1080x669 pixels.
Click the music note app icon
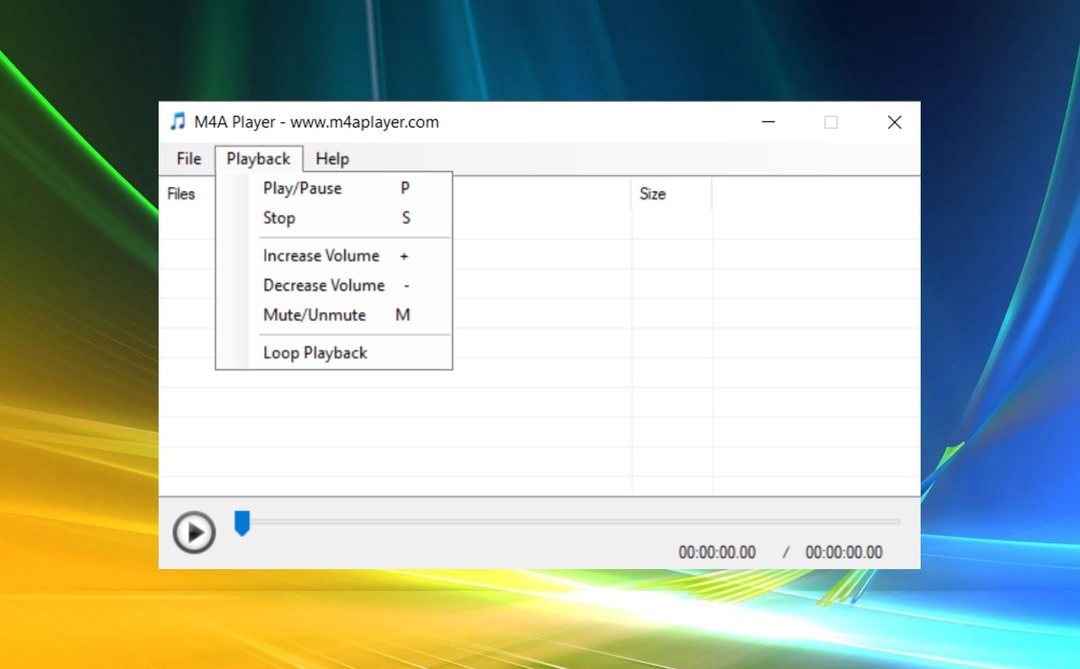(178, 122)
